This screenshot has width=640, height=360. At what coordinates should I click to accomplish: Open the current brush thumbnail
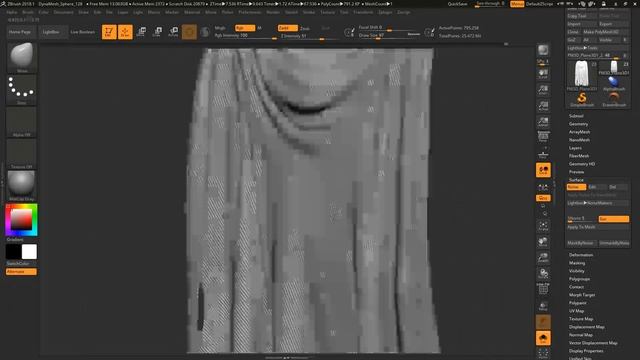click(x=21, y=58)
